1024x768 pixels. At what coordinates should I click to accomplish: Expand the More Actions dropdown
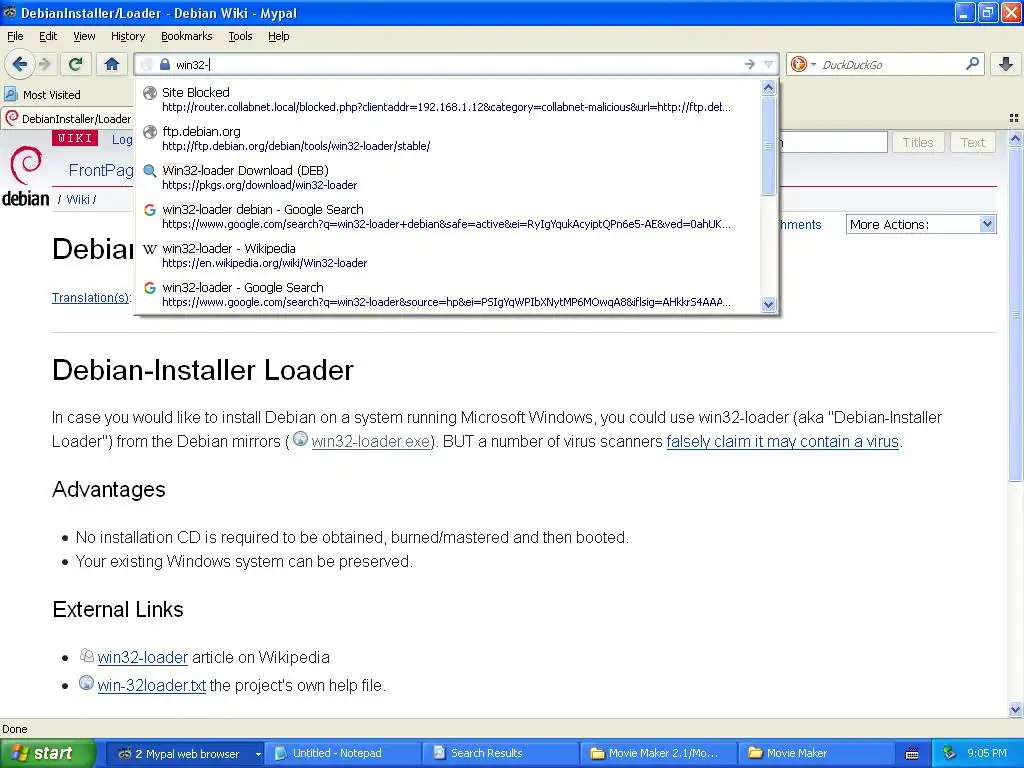[x=921, y=224]
